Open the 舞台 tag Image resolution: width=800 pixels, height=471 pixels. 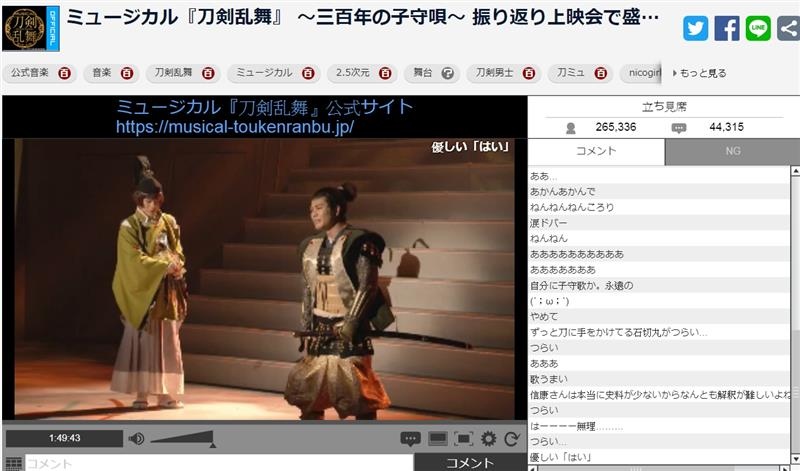click(x=422, y=73)
